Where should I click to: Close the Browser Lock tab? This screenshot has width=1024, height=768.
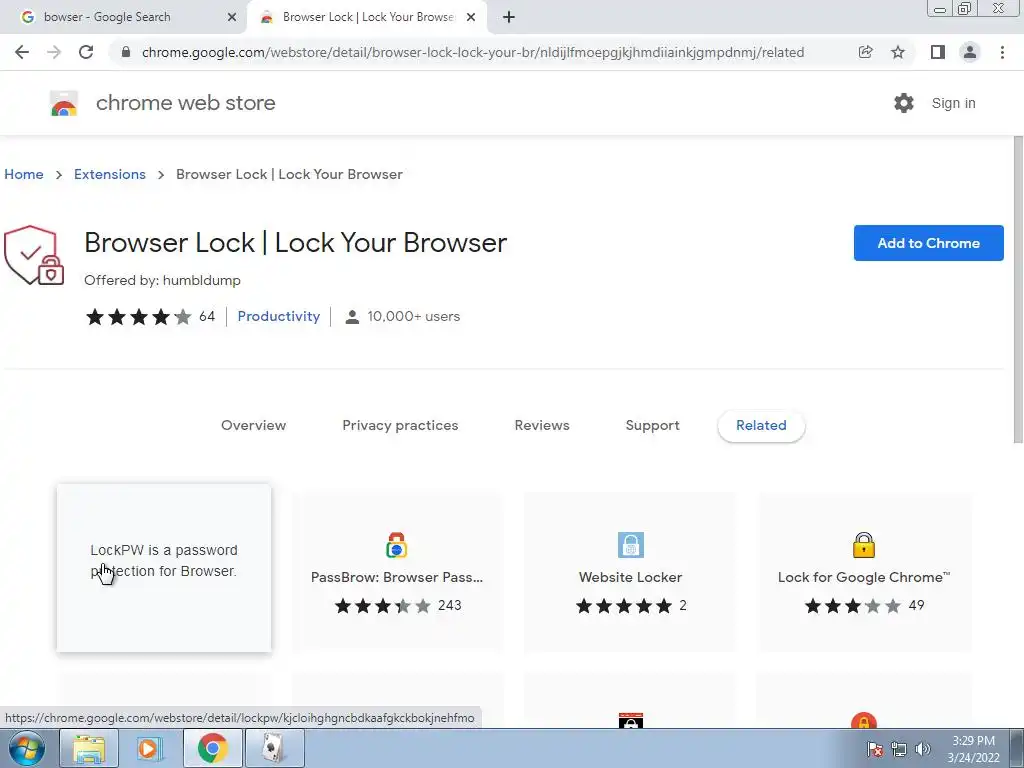tap(471, 17)
